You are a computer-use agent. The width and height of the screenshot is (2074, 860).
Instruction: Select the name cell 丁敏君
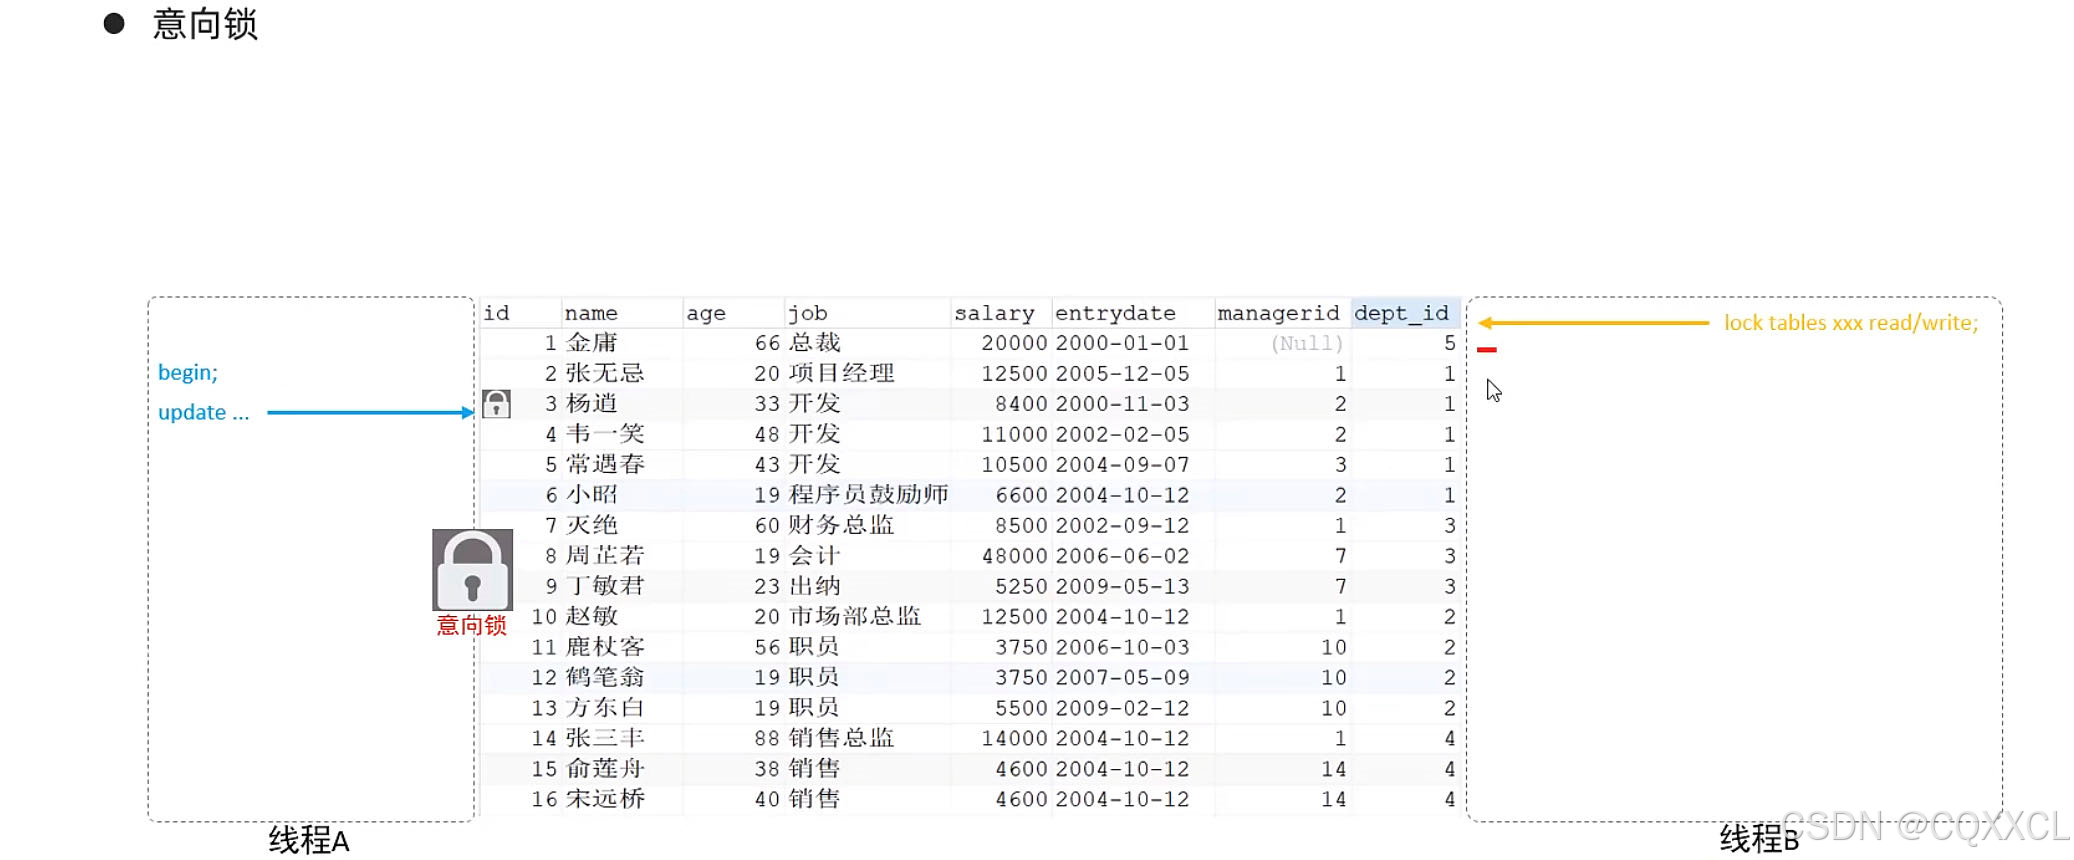point(605,586)
